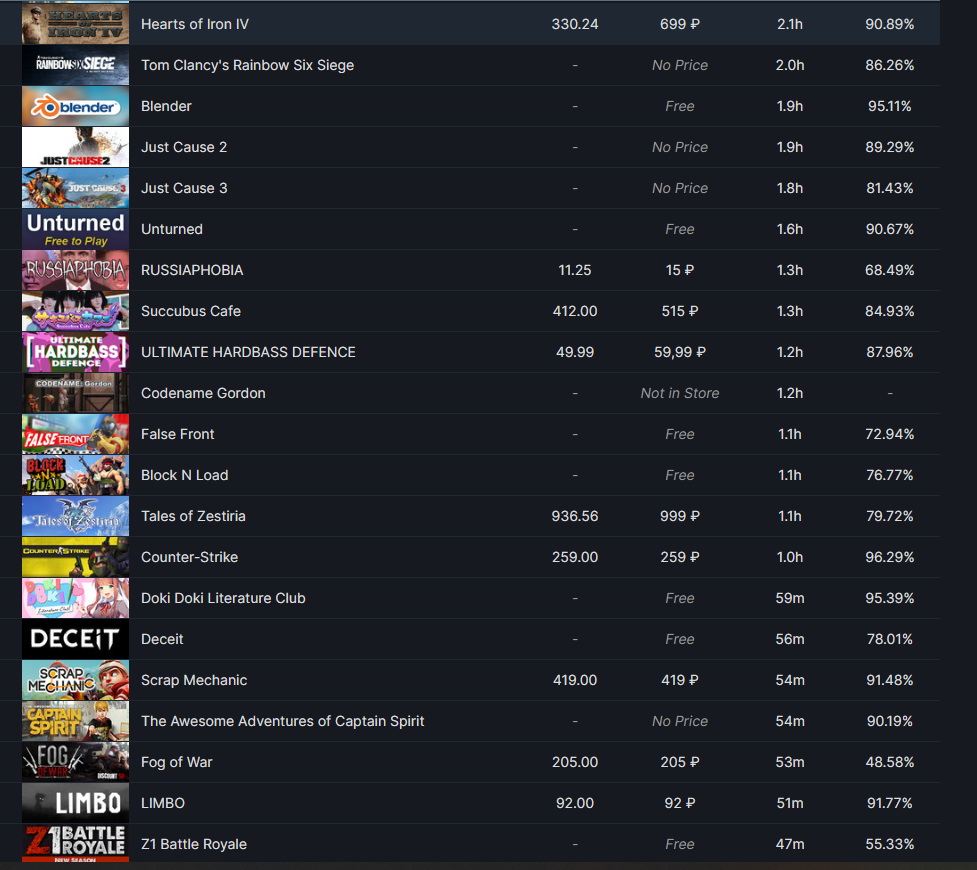Click the Tom Clancy's Rainbow Six Siege title

pos(247,65)
